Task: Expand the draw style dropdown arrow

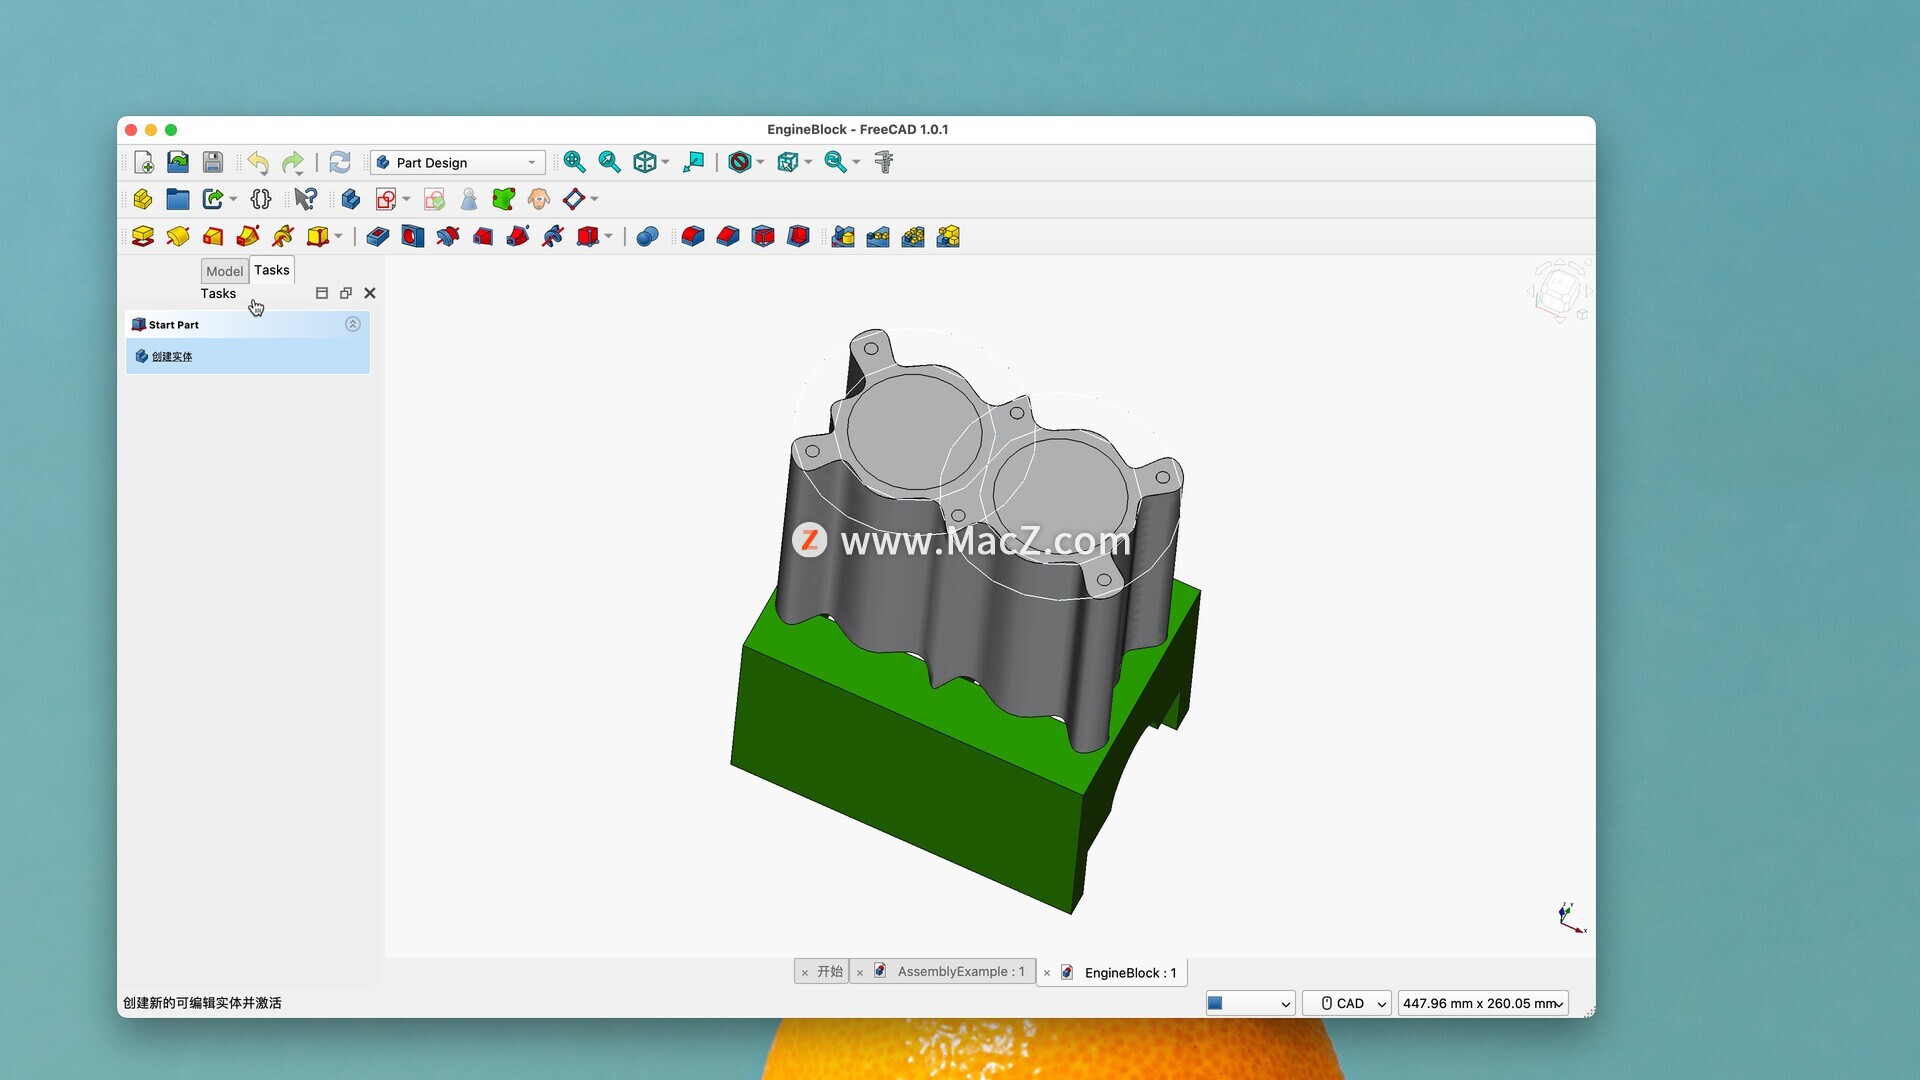Action: pyautogui.click(x=761, y=162)
